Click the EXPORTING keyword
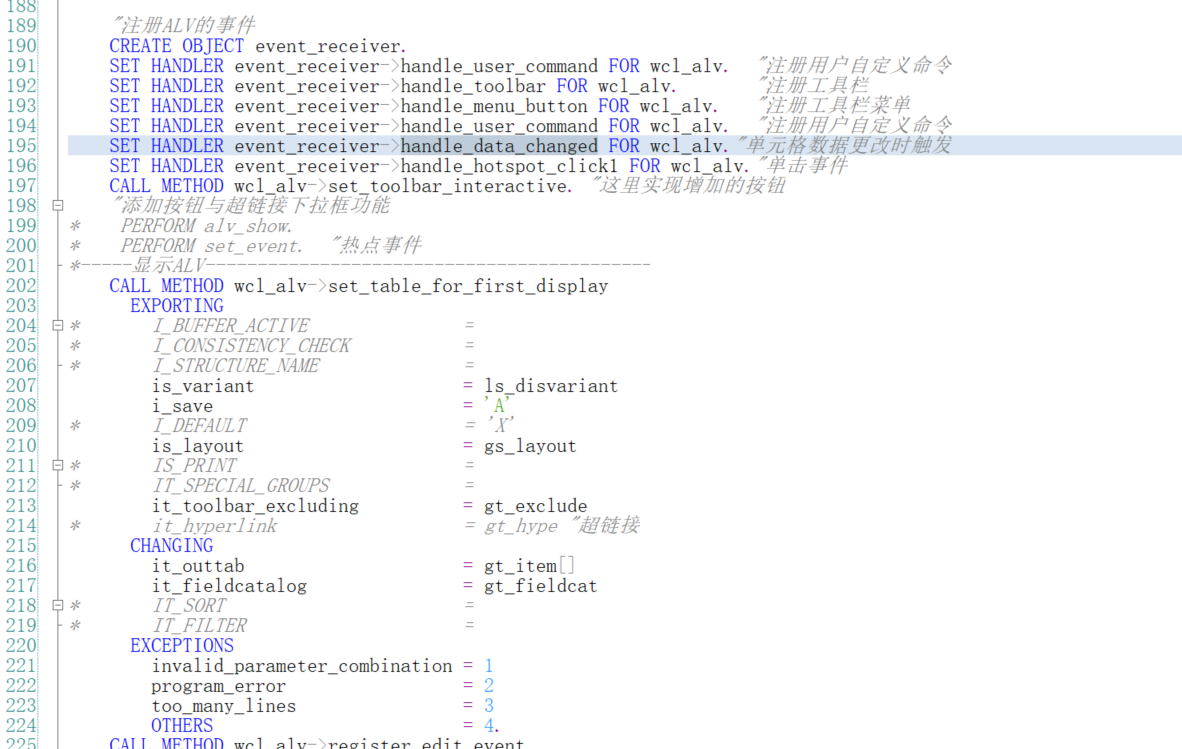This screenshot has width=1182, height=749. pos(176,306)
